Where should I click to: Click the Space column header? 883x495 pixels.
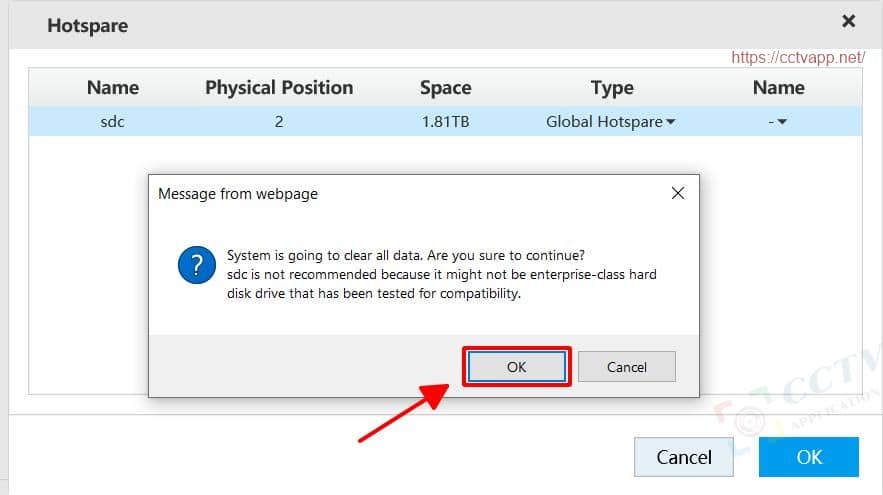(445, 88)
